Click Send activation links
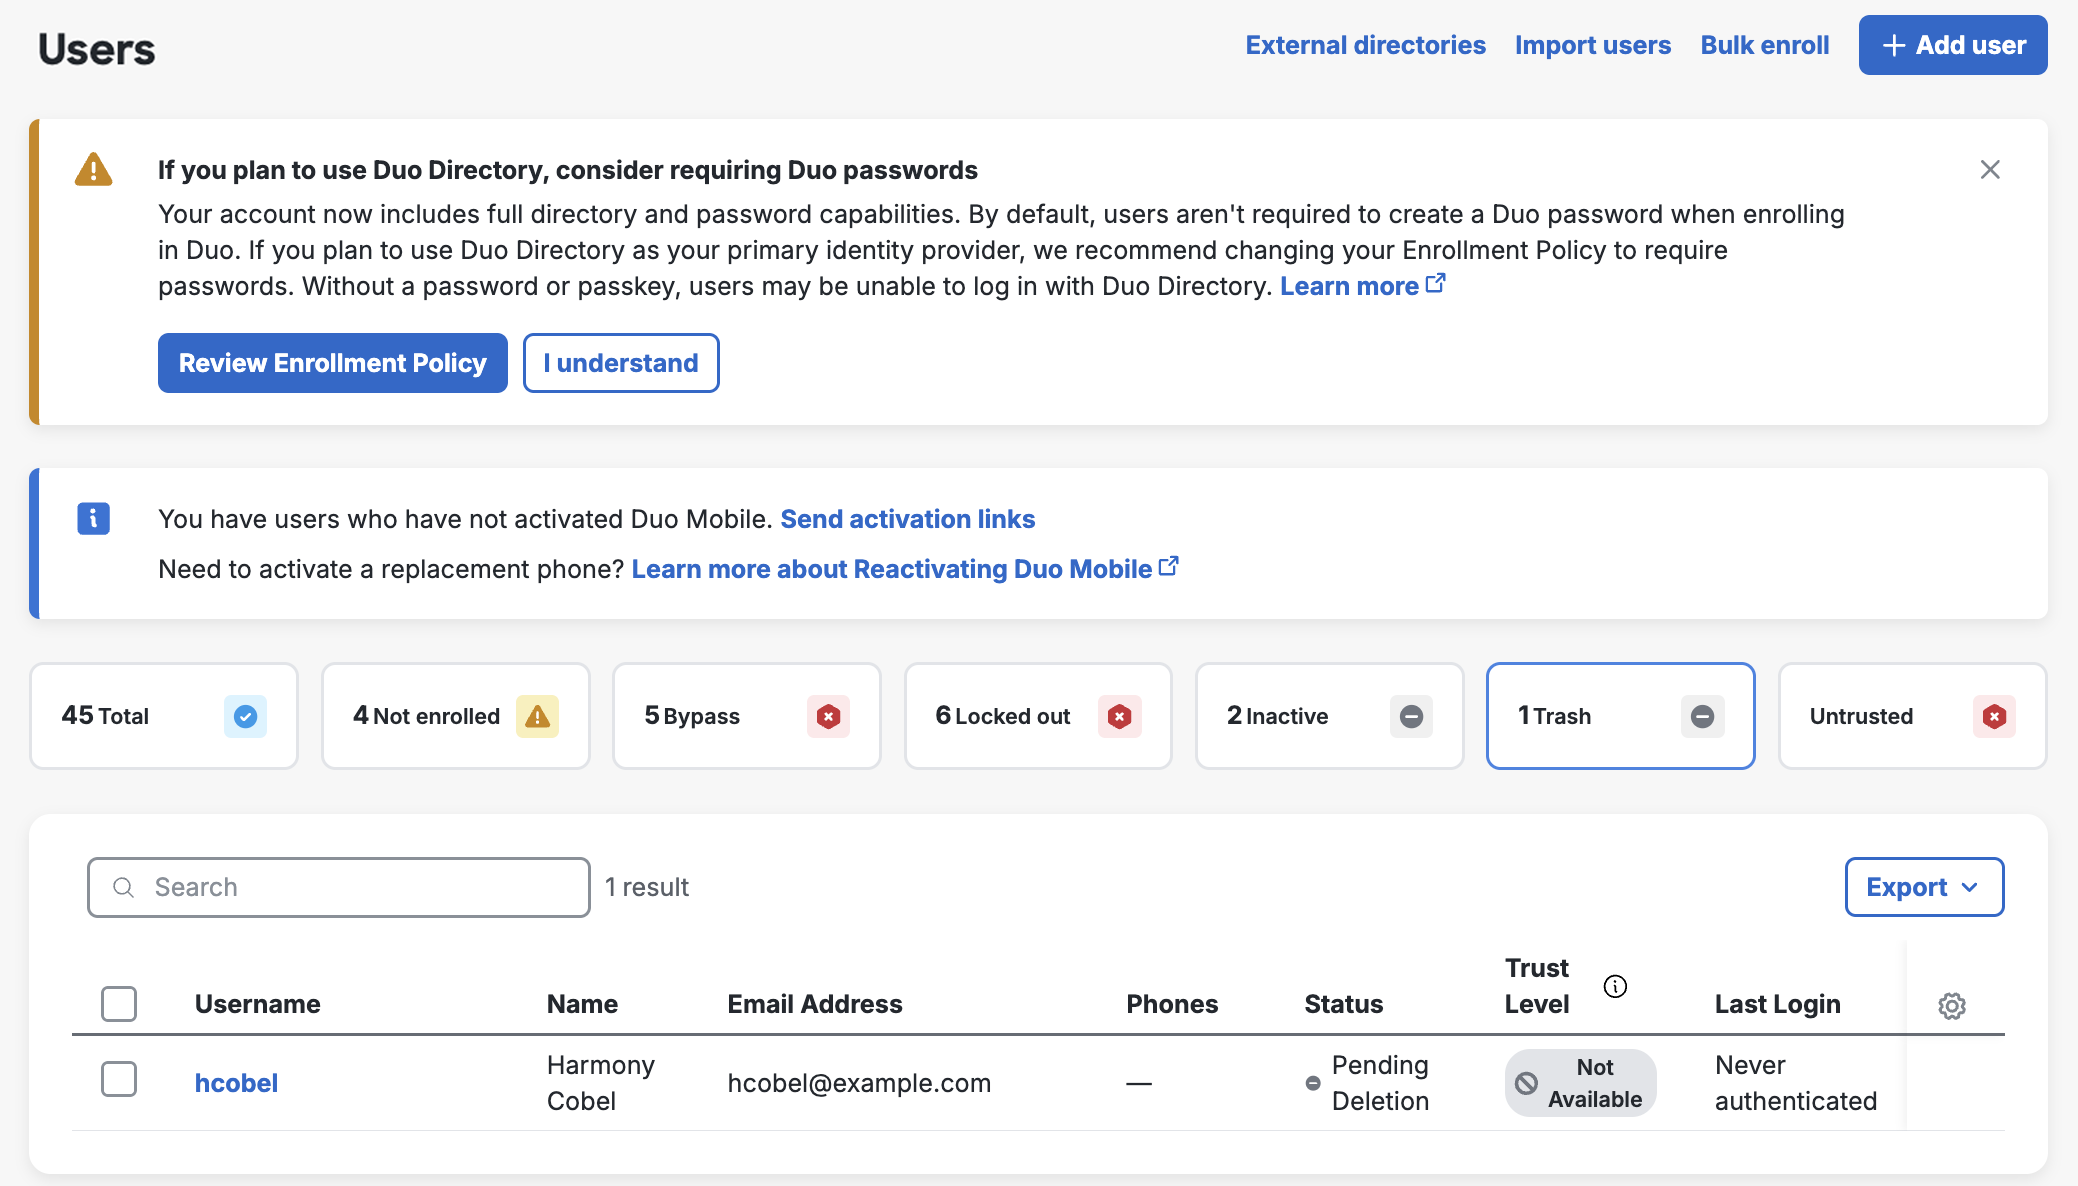This screenshot has width=2078, height=1186. click(x=907, y=519)
